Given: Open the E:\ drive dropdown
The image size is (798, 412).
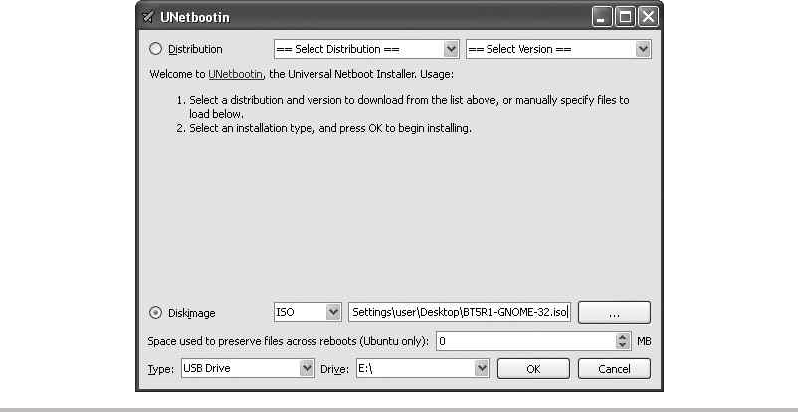Looking at the screenshot, I should (x=422, y=368).
